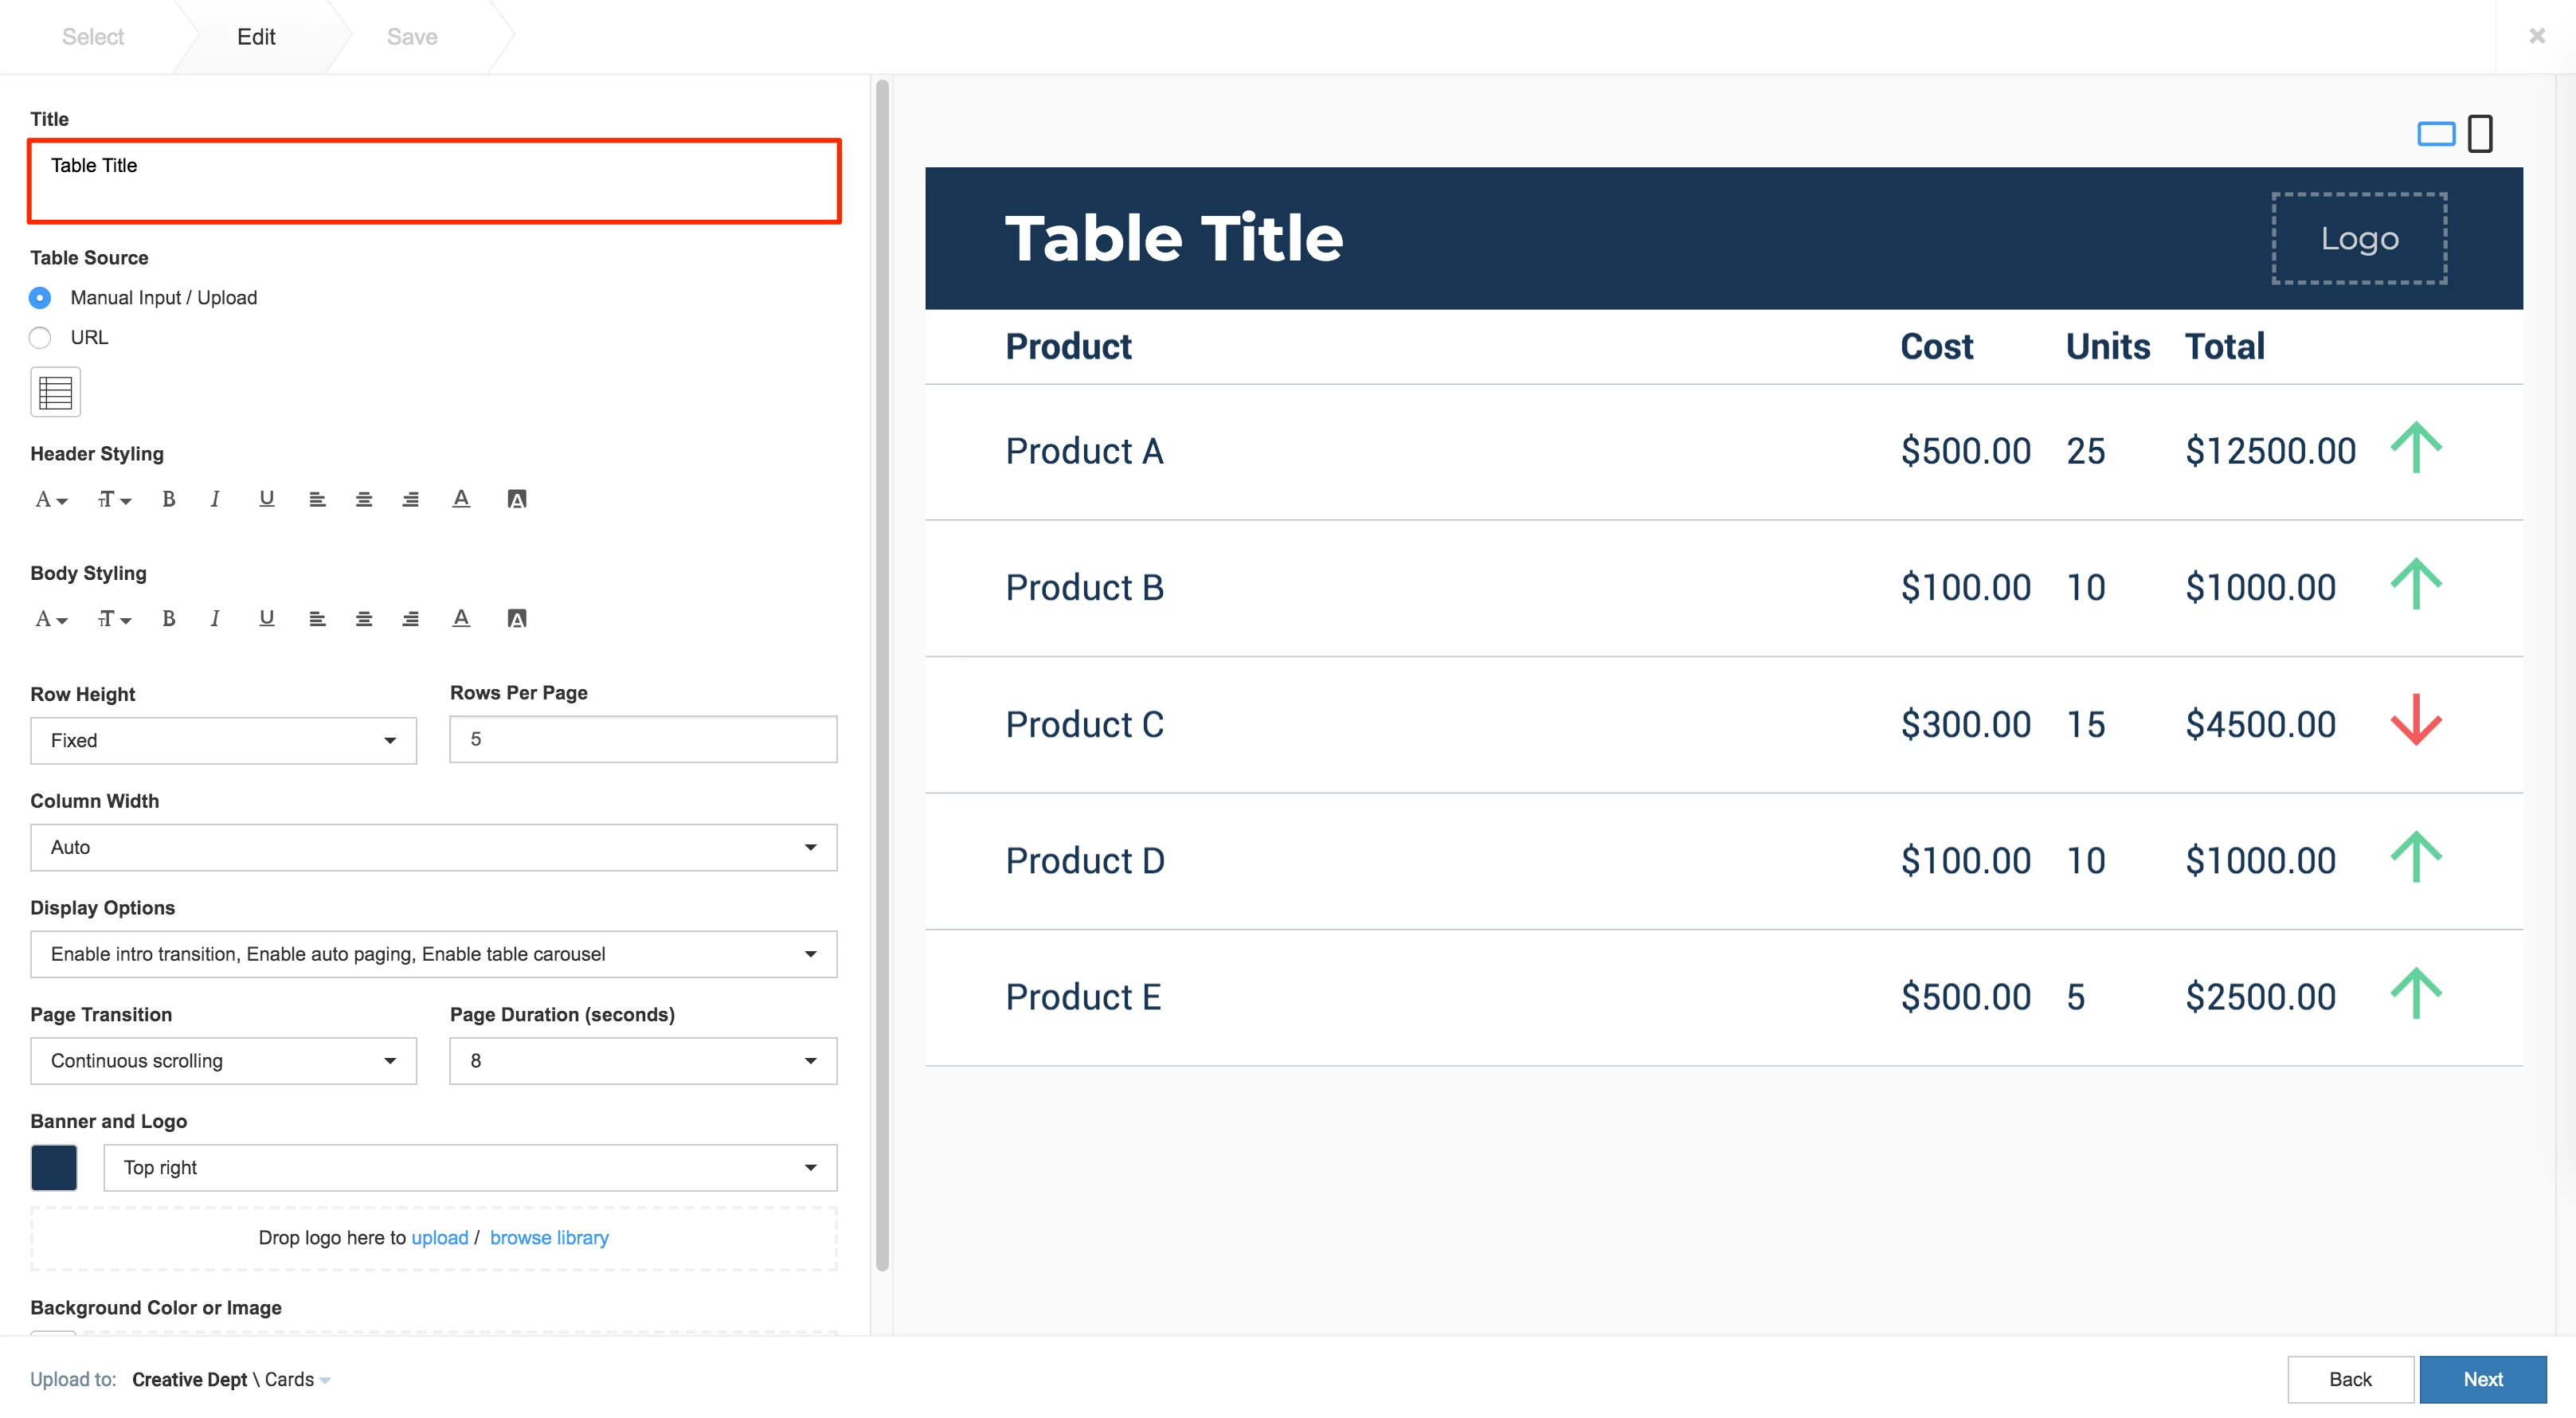This screenshot has width=2576, height=1418.
Task: Toggle bold in Header Styling toolbar
Action: pyautogui.click(x=168, y=499)
